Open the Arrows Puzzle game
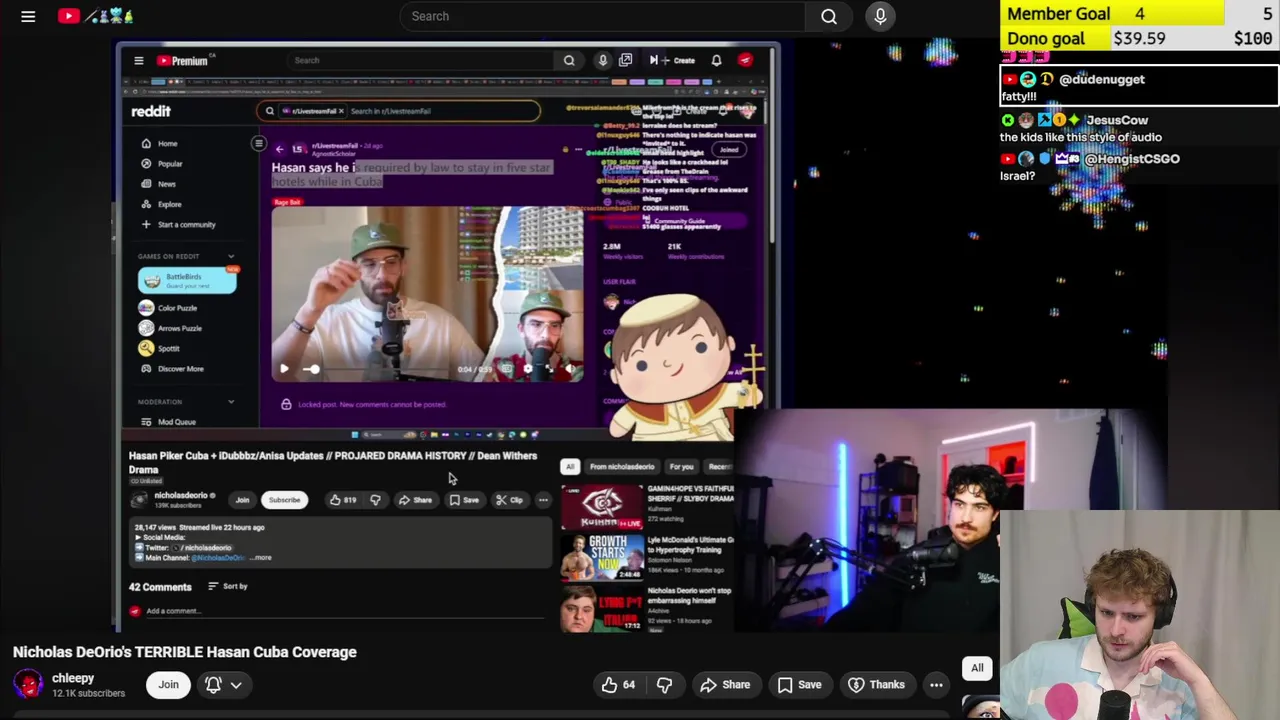This screenshot has width=1280, height=720. tap(171, 328)
